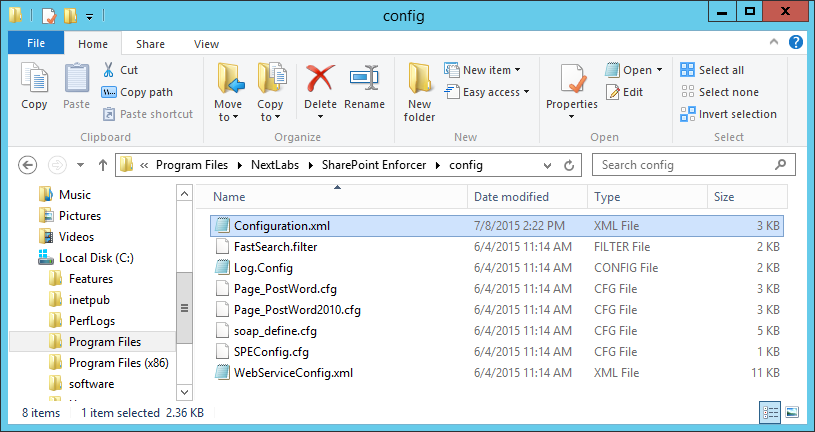
Task: Open the File menu tab
Action: click(36, 44)
